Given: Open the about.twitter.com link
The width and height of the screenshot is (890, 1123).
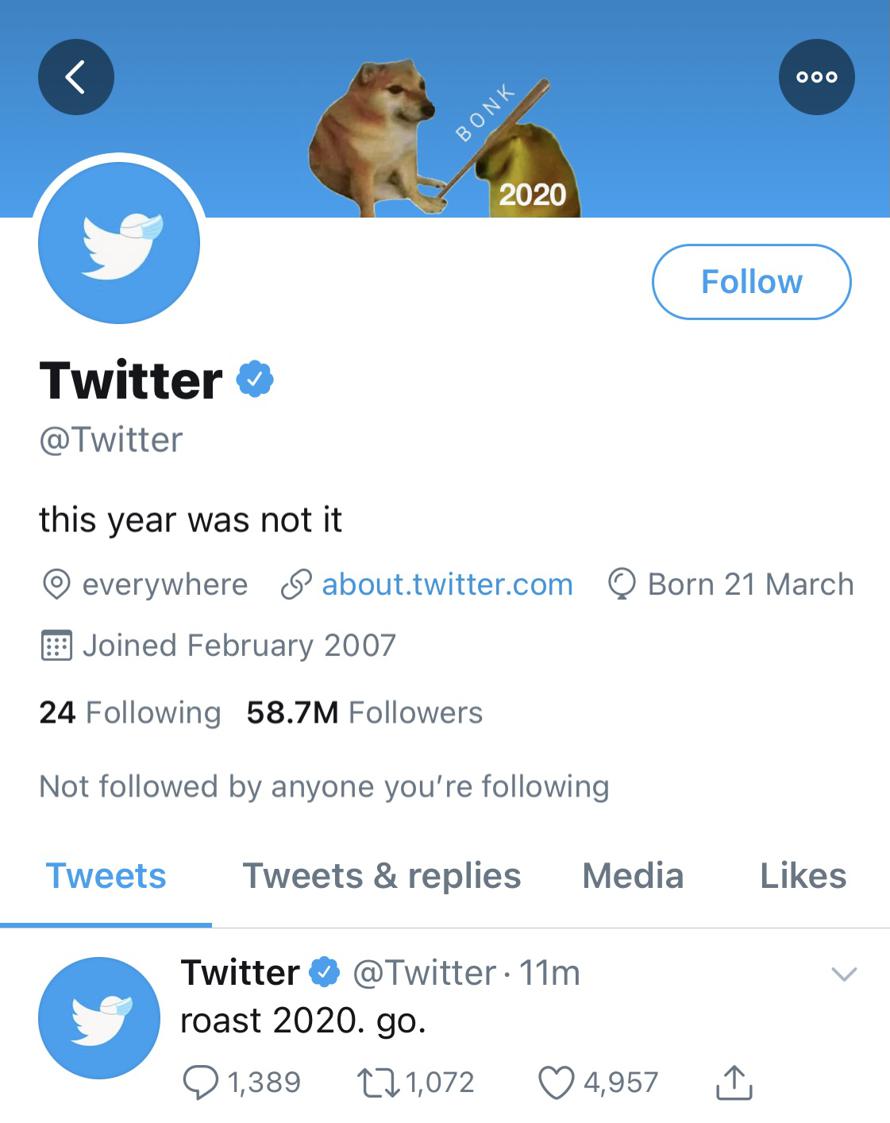Looking at the screenshot, I should (x=448, y=584).
